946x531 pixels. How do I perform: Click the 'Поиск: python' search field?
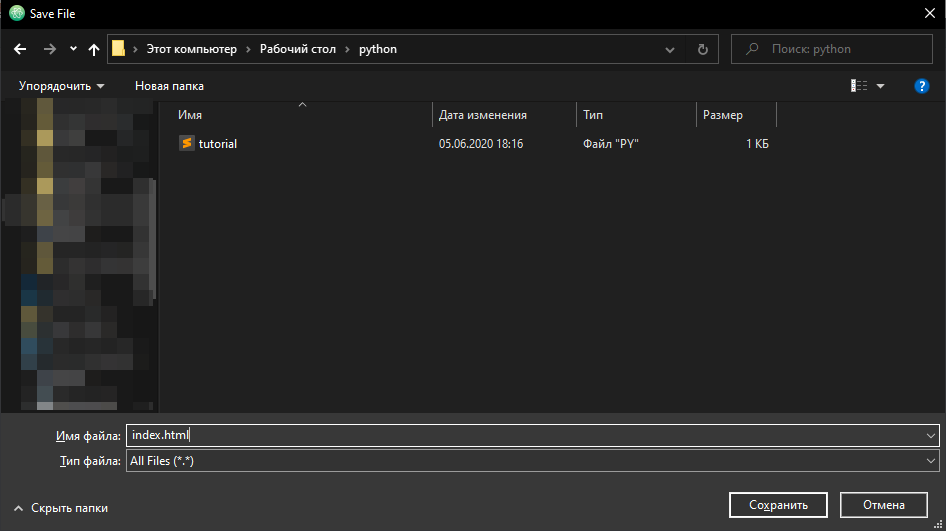(x=832, y=49)
